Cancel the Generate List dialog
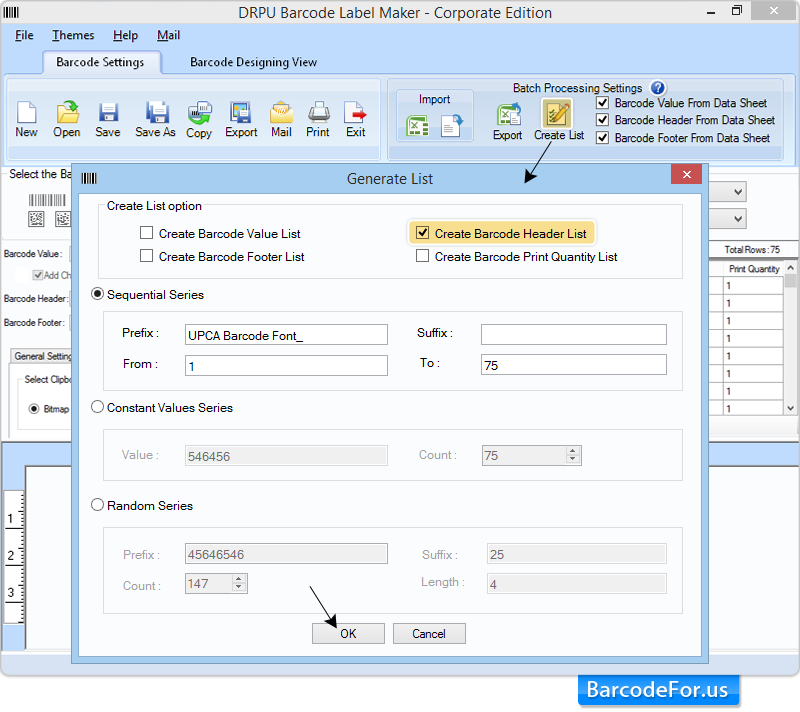The image size is (800, 712). 429,633
